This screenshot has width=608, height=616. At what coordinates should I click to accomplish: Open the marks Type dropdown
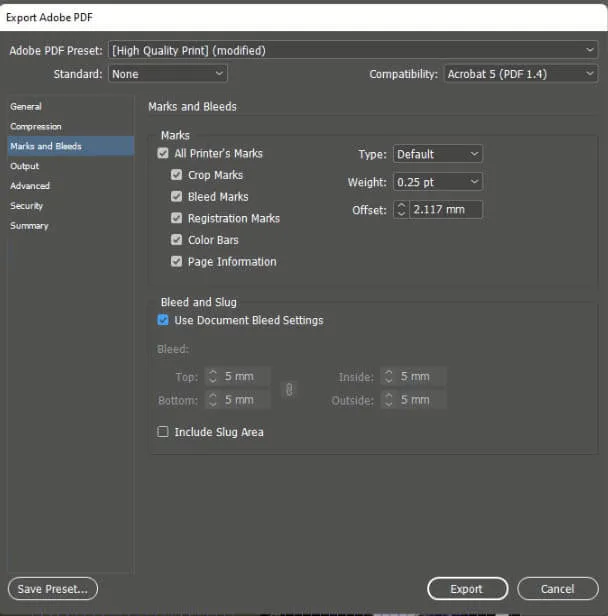tap(437, 154)
